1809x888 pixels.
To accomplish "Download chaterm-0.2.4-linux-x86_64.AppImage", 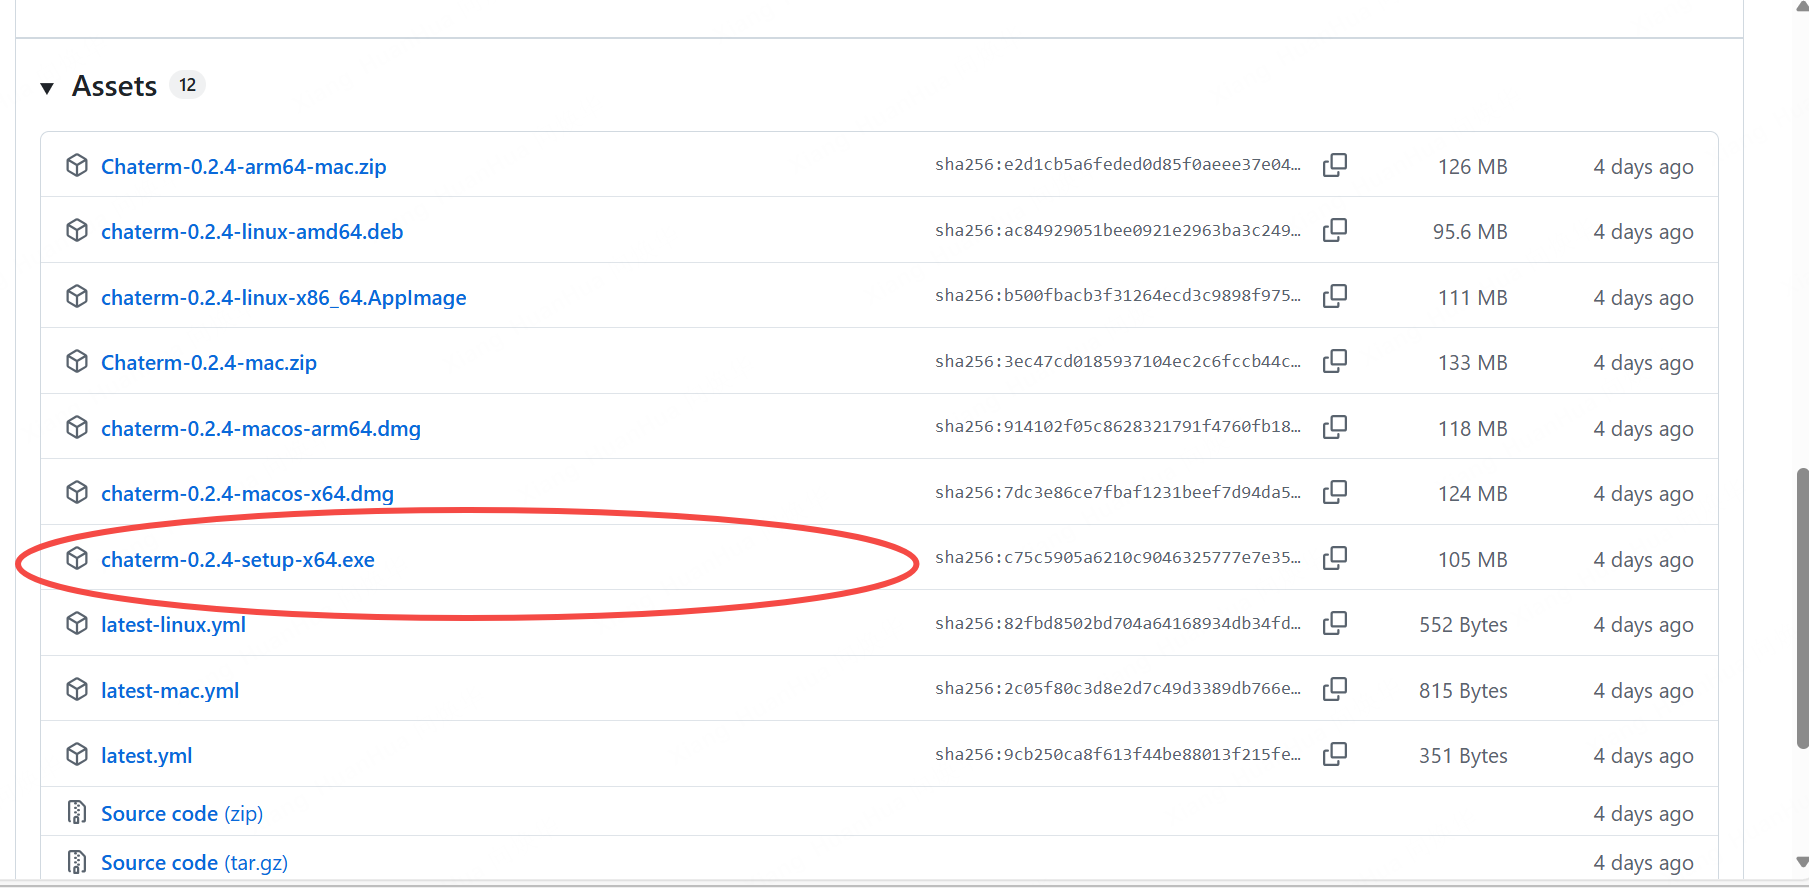I will coord(284,298).
